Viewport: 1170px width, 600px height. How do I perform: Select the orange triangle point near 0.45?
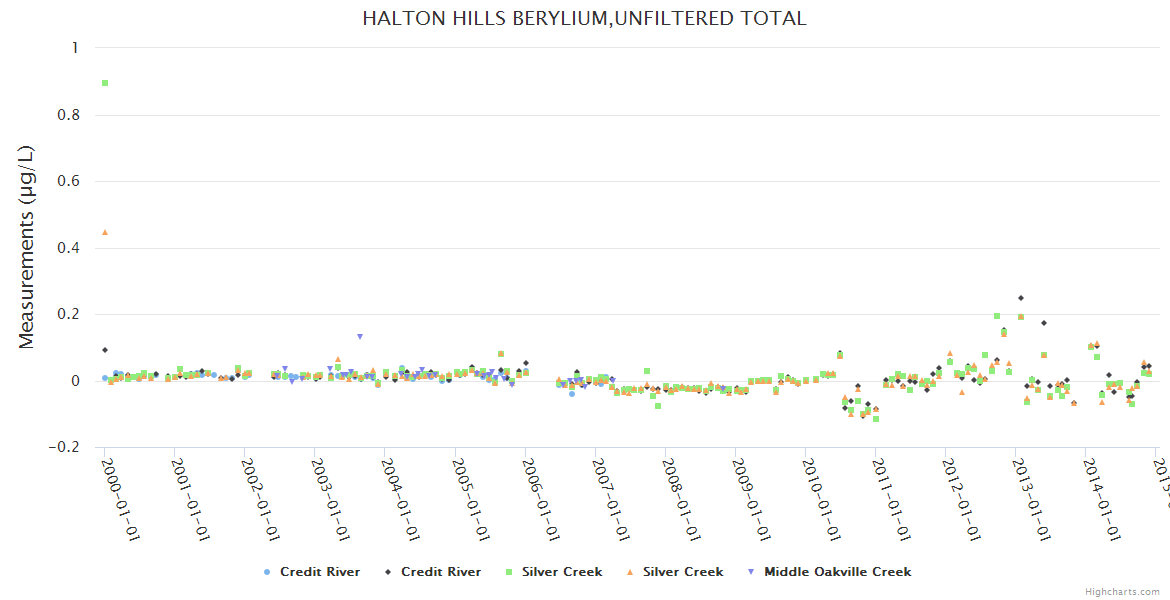105,232
